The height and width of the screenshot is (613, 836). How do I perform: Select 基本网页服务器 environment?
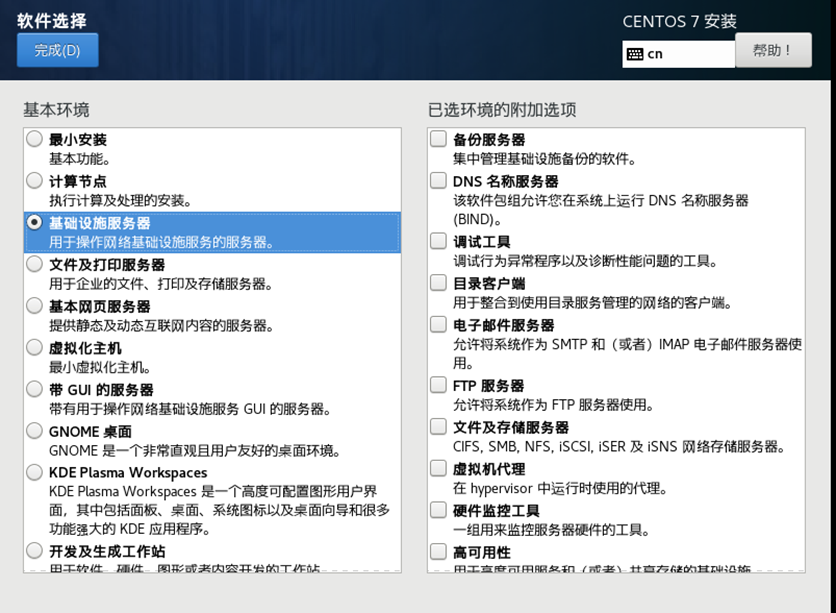pyautogui.click(x=35, y=305)
